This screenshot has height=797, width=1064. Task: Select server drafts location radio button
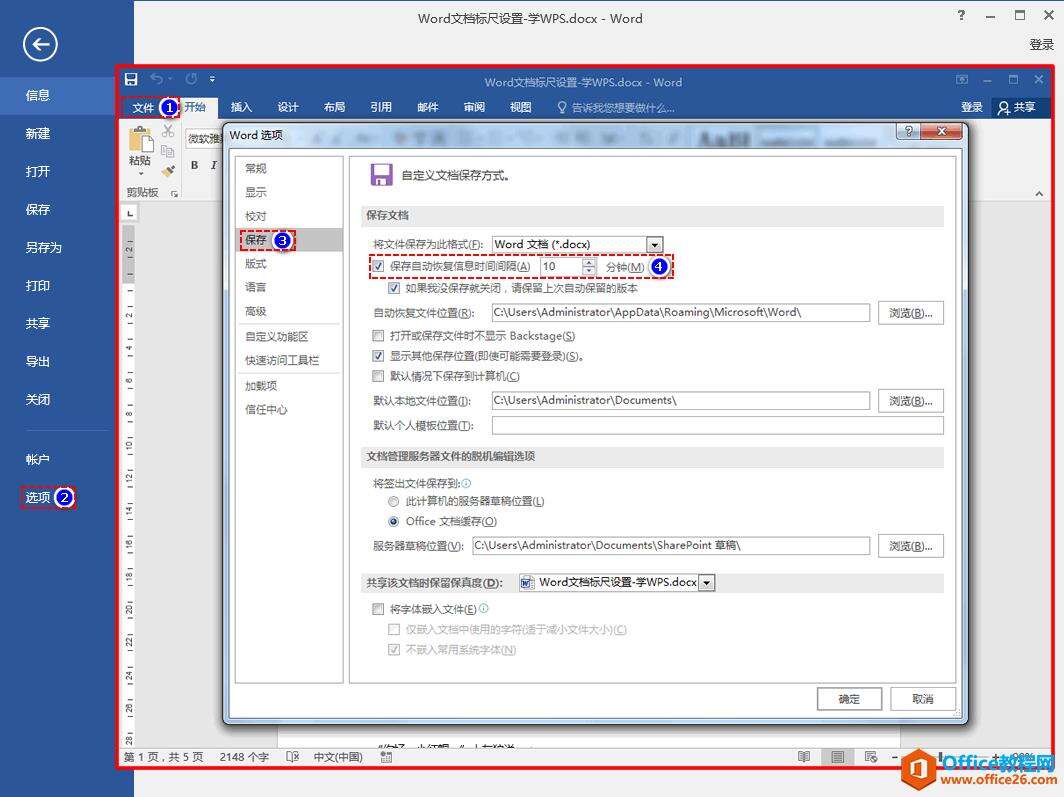click(394, 501)
